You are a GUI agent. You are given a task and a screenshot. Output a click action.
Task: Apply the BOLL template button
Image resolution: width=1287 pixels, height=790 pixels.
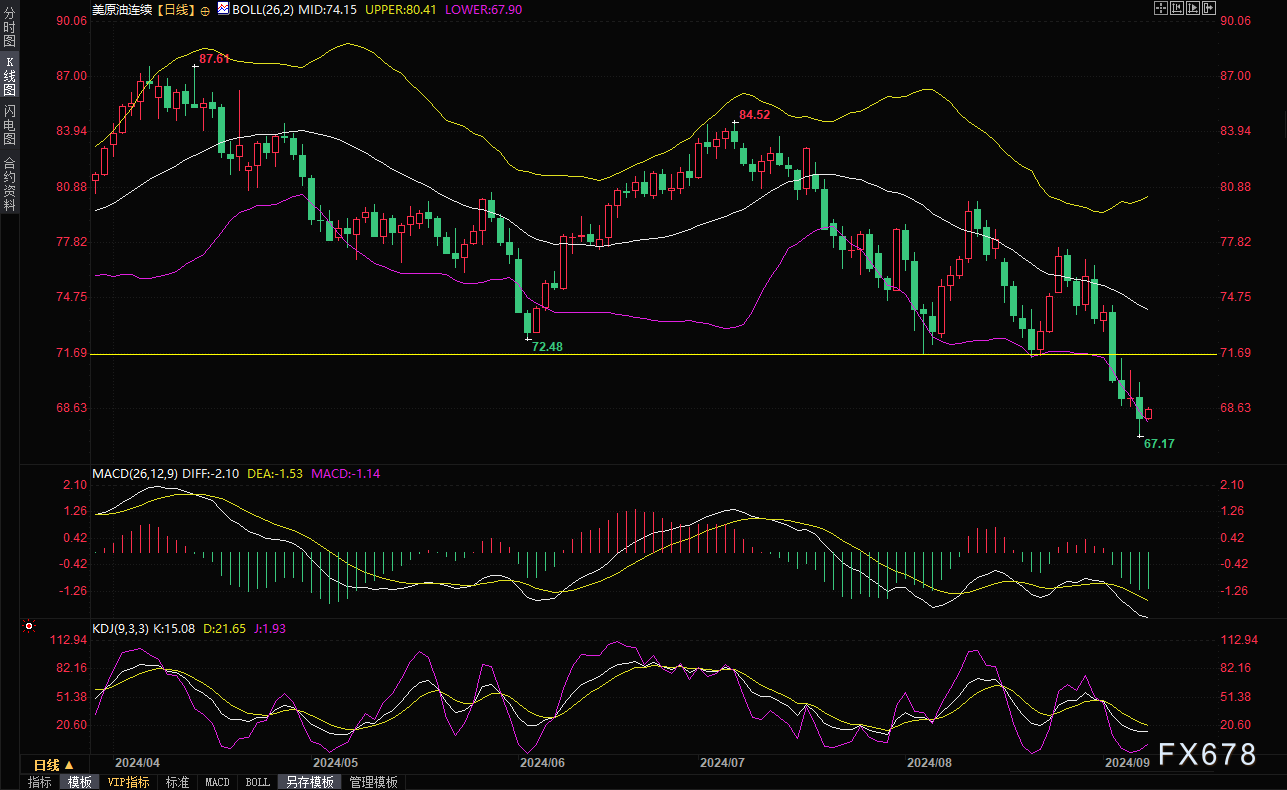[x=257, y=782]
